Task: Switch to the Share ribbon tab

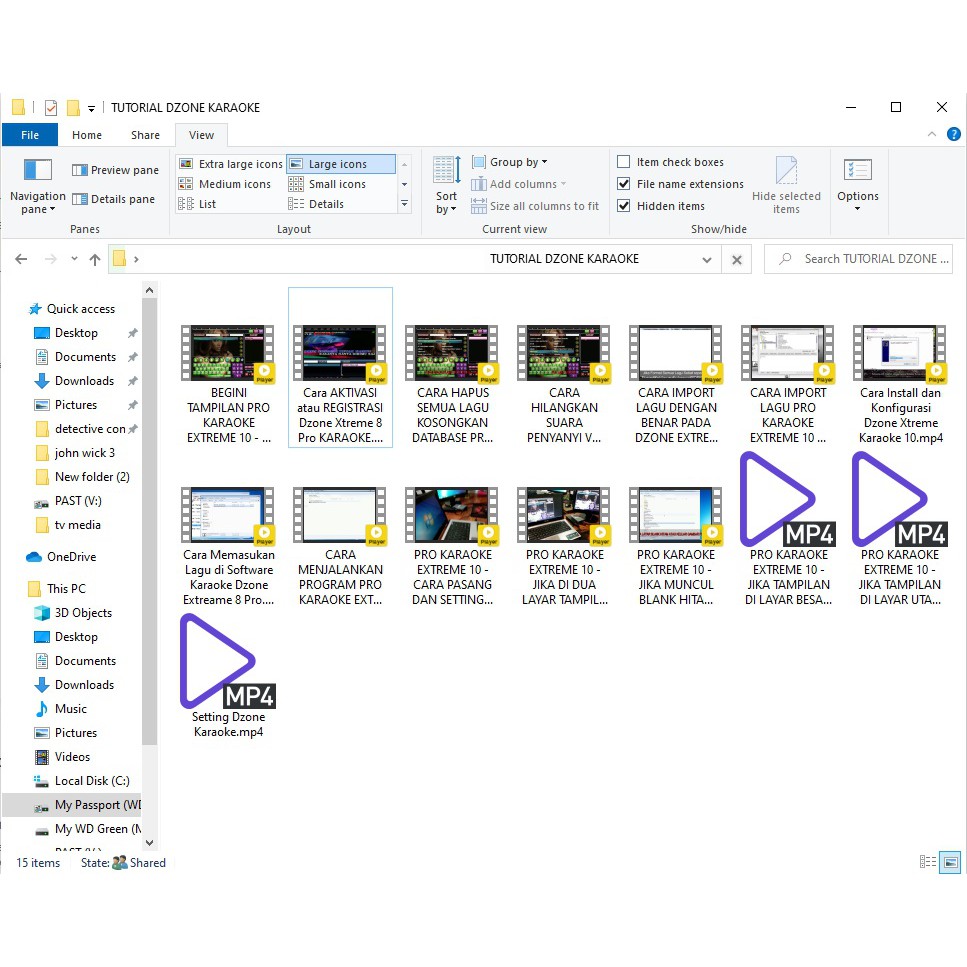Action: [145, 135]
